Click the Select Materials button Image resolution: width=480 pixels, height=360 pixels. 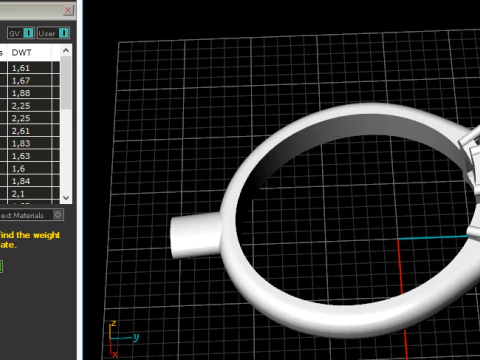(31, 215)
